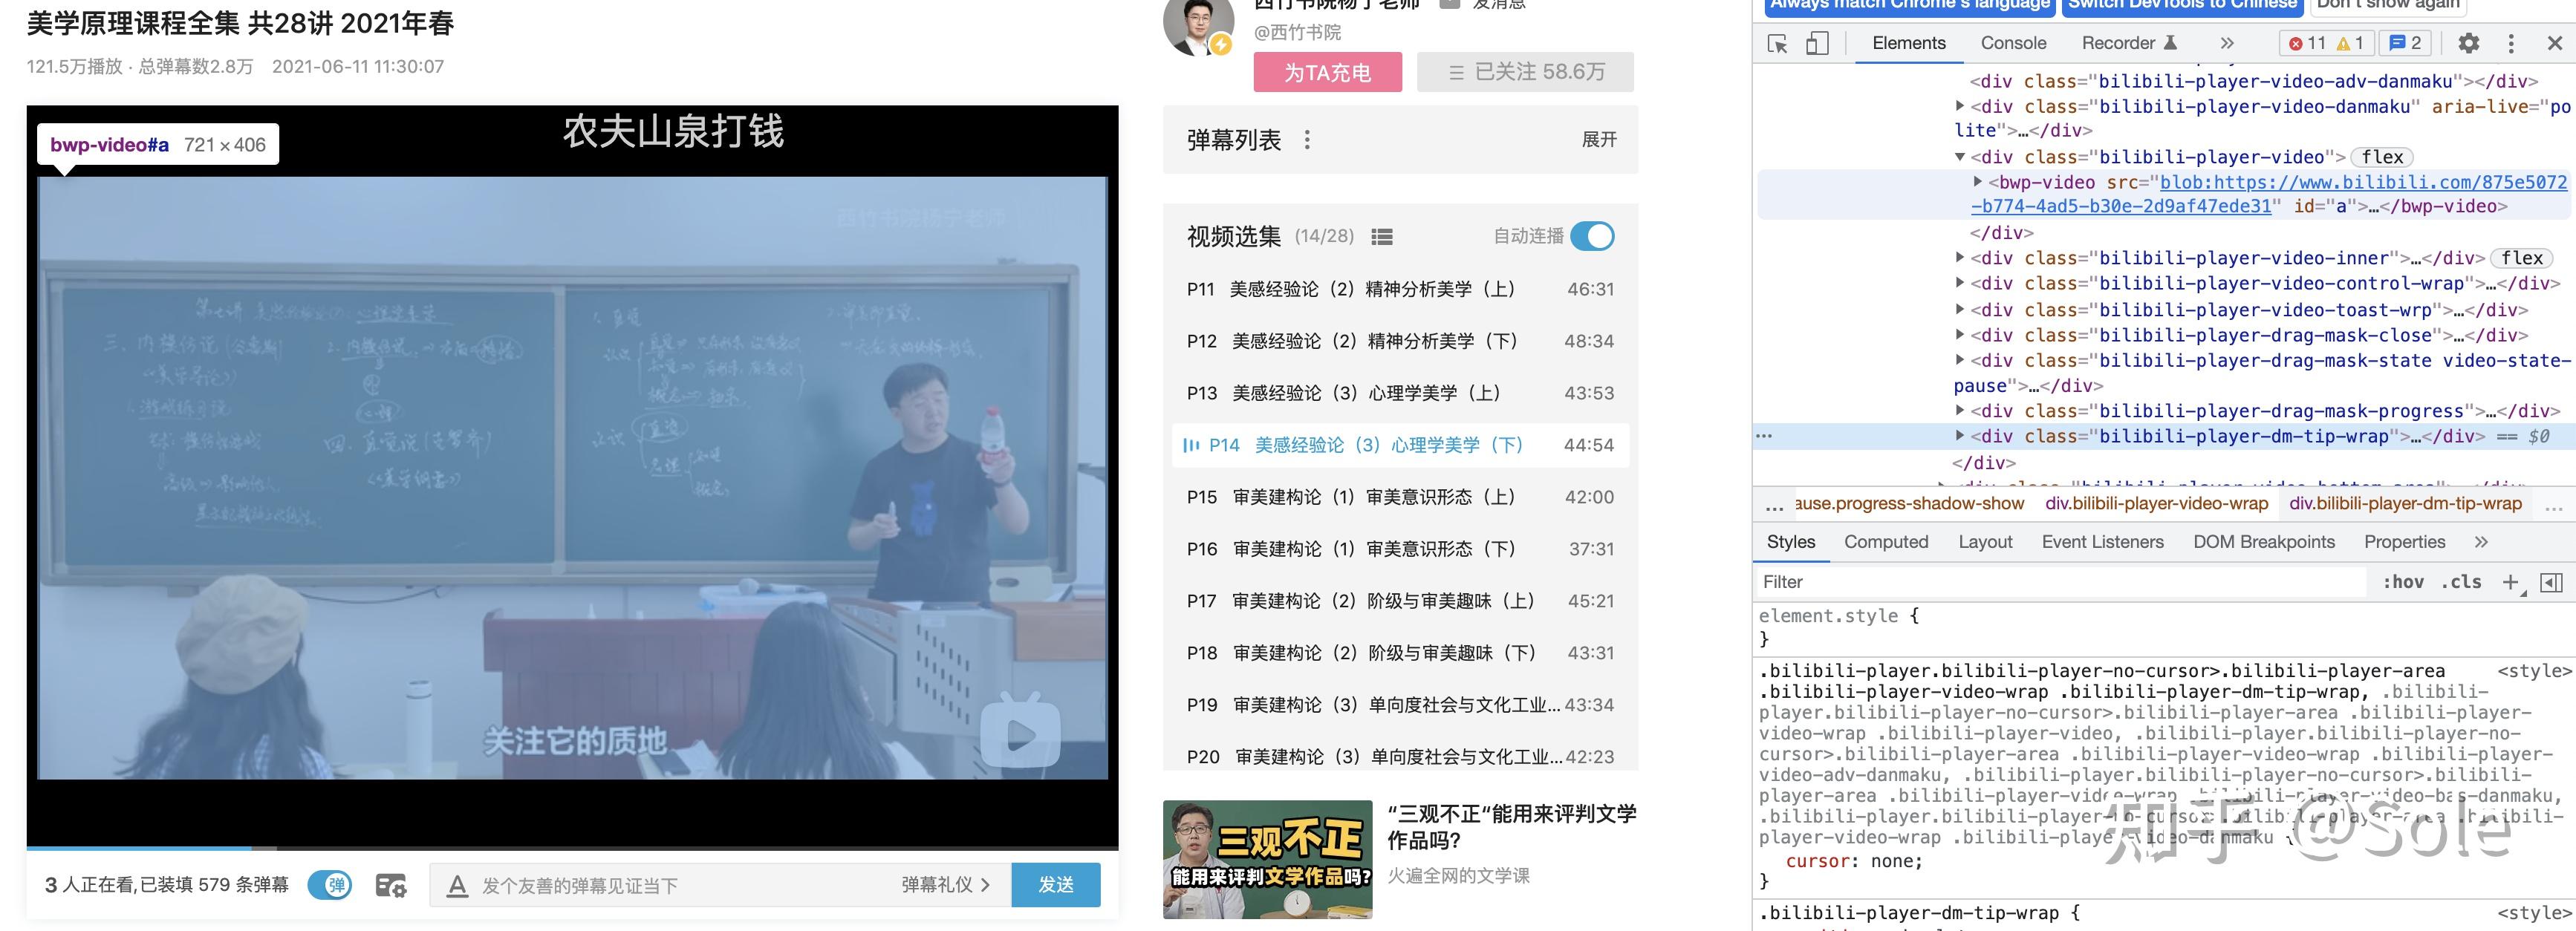Click the danmaku settings icon below the player
2576x931 pixels.
pos(390,885)
